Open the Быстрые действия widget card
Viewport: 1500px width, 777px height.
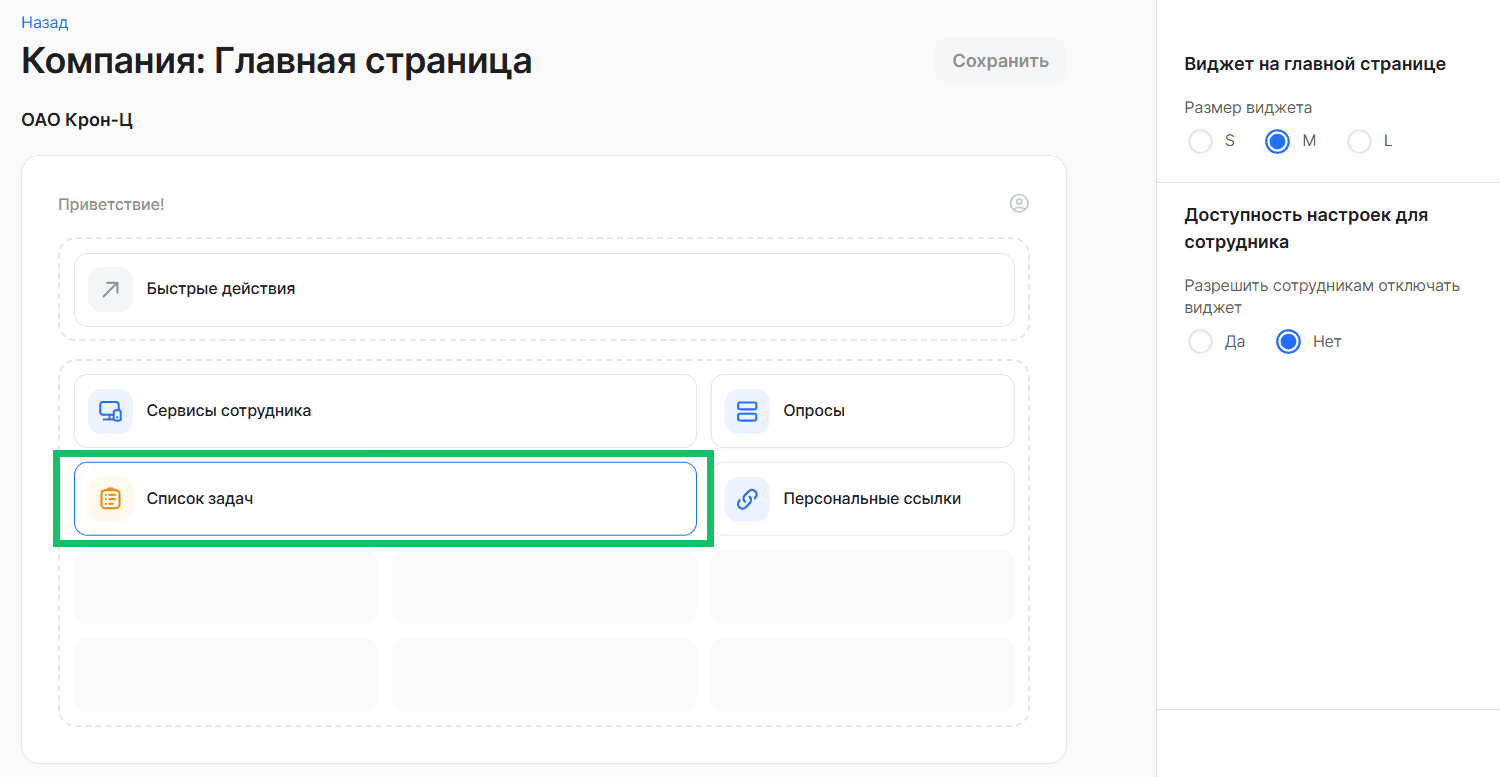tap(544, 289)
